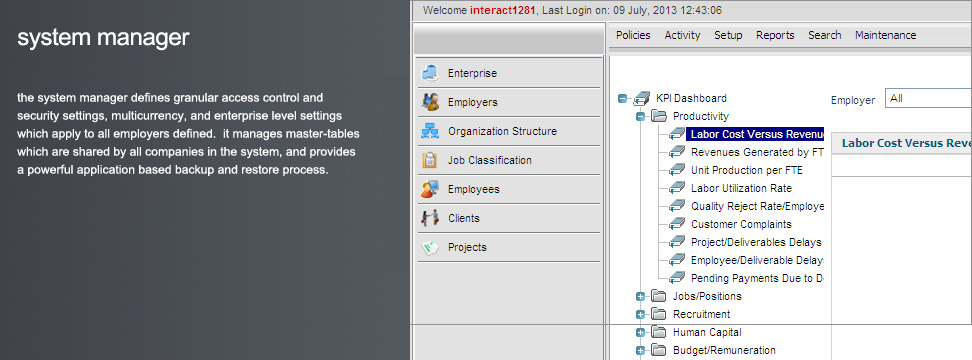The width and height of the screenshot is (972, 360).
Task: Click the Project/Deliverables Delays book icon
Action: 677,242
